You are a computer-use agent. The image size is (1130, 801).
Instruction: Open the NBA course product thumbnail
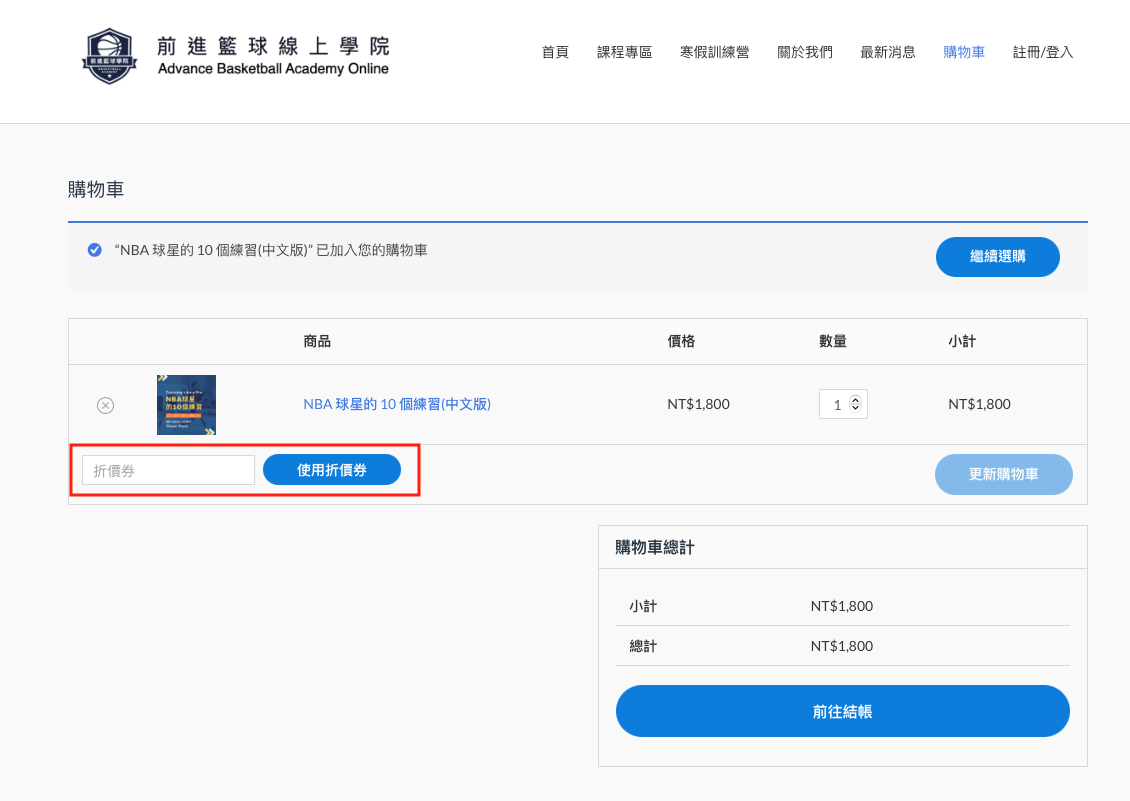click(x=186, y=405)
